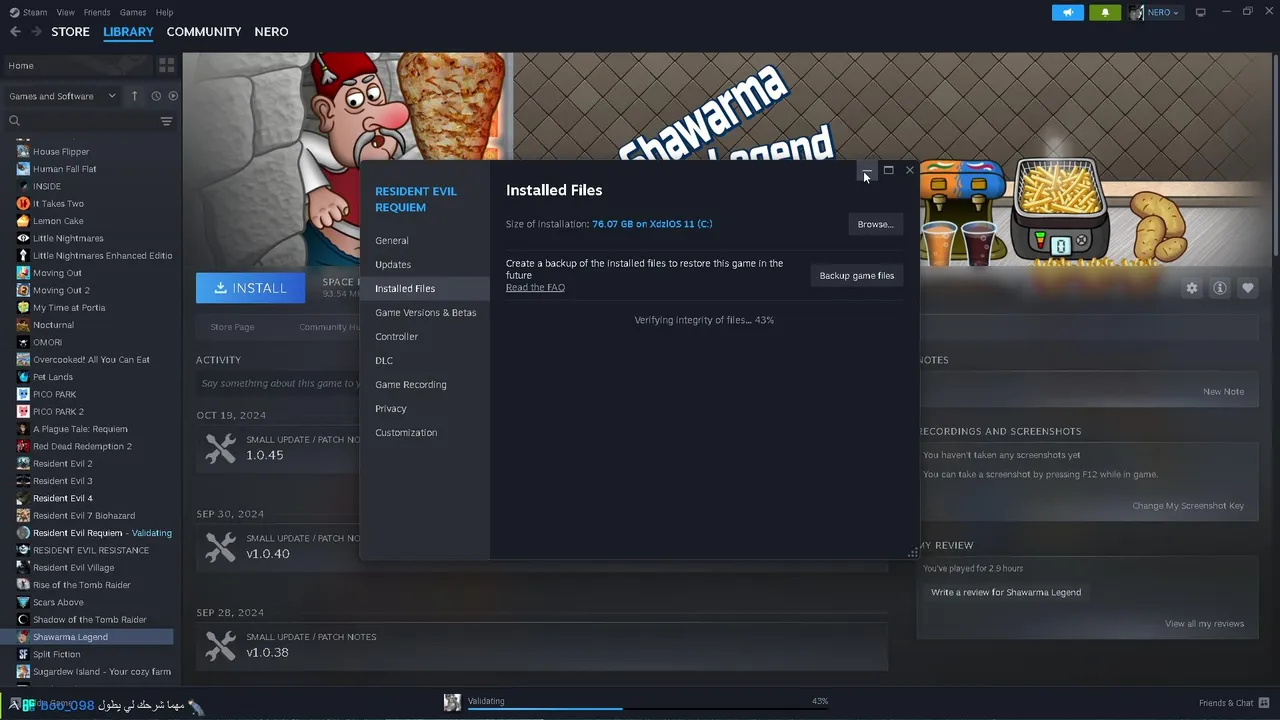Click INSIDE game icon in list
Image resolution: width=1280 pixels, height=720 pixels.
[23, 186]
